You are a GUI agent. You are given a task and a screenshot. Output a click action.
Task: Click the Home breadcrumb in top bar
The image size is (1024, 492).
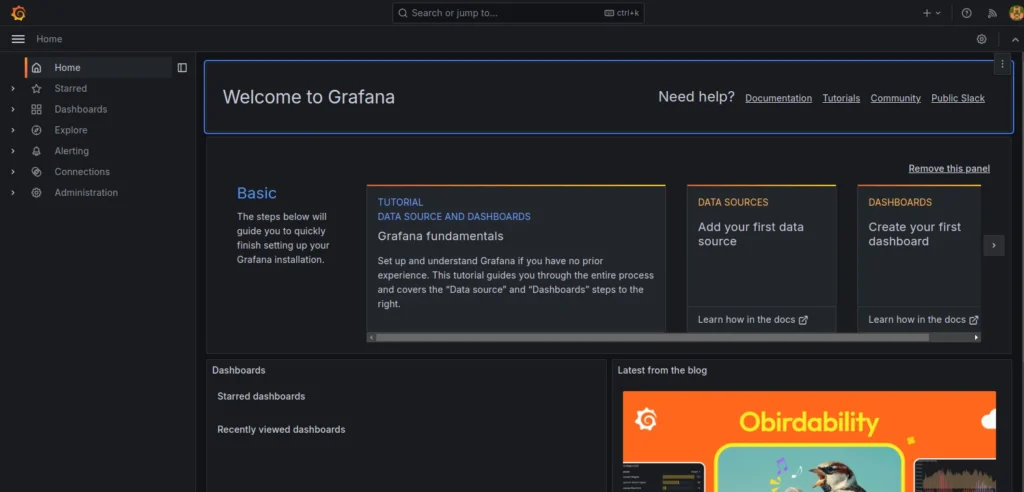(49, 39)
